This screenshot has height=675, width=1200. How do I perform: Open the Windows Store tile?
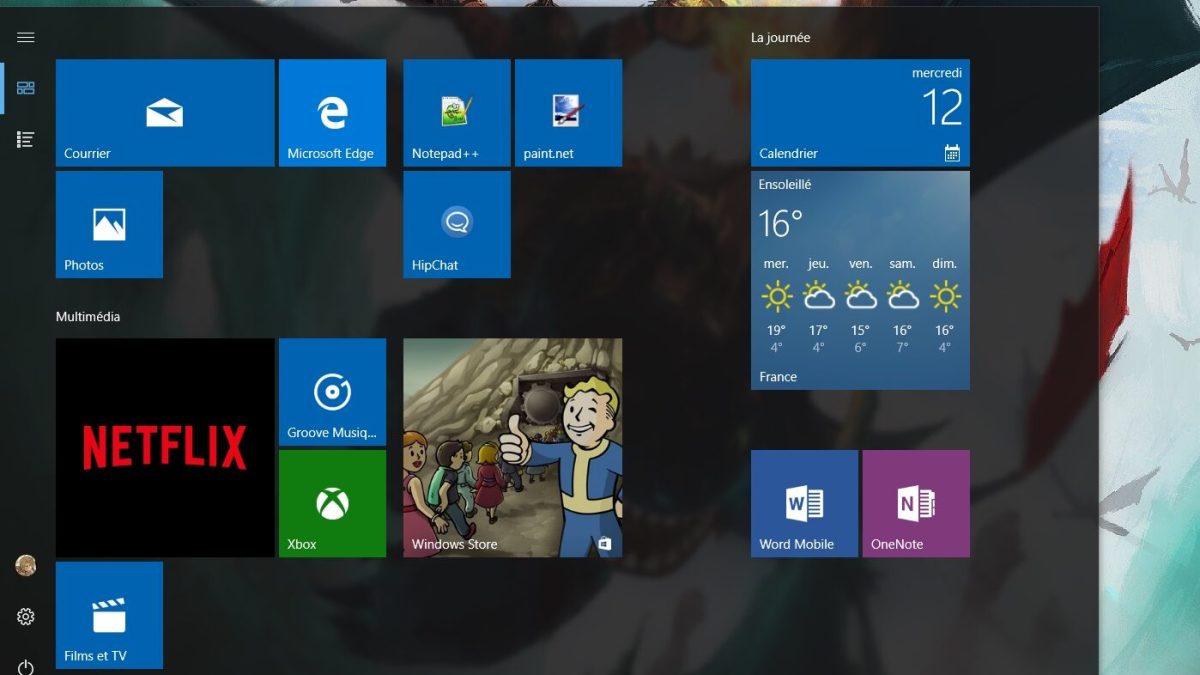[x=513, y=447]
